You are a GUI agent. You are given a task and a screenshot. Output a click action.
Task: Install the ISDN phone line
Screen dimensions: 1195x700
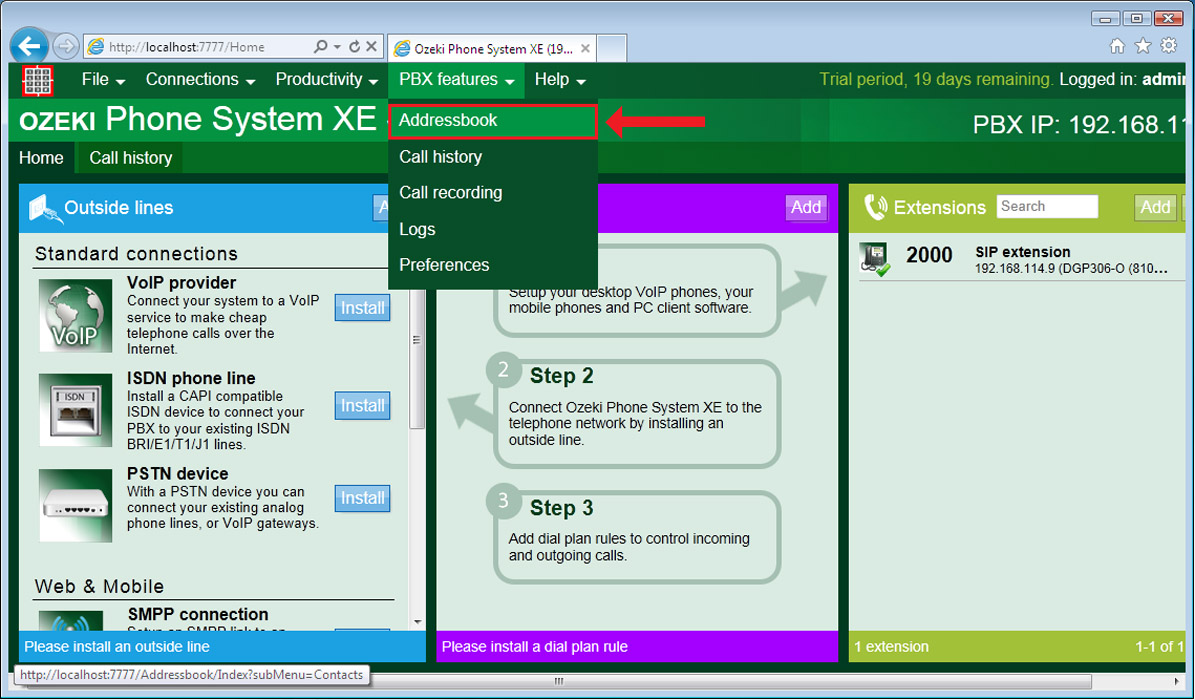[x=363, y=406]
